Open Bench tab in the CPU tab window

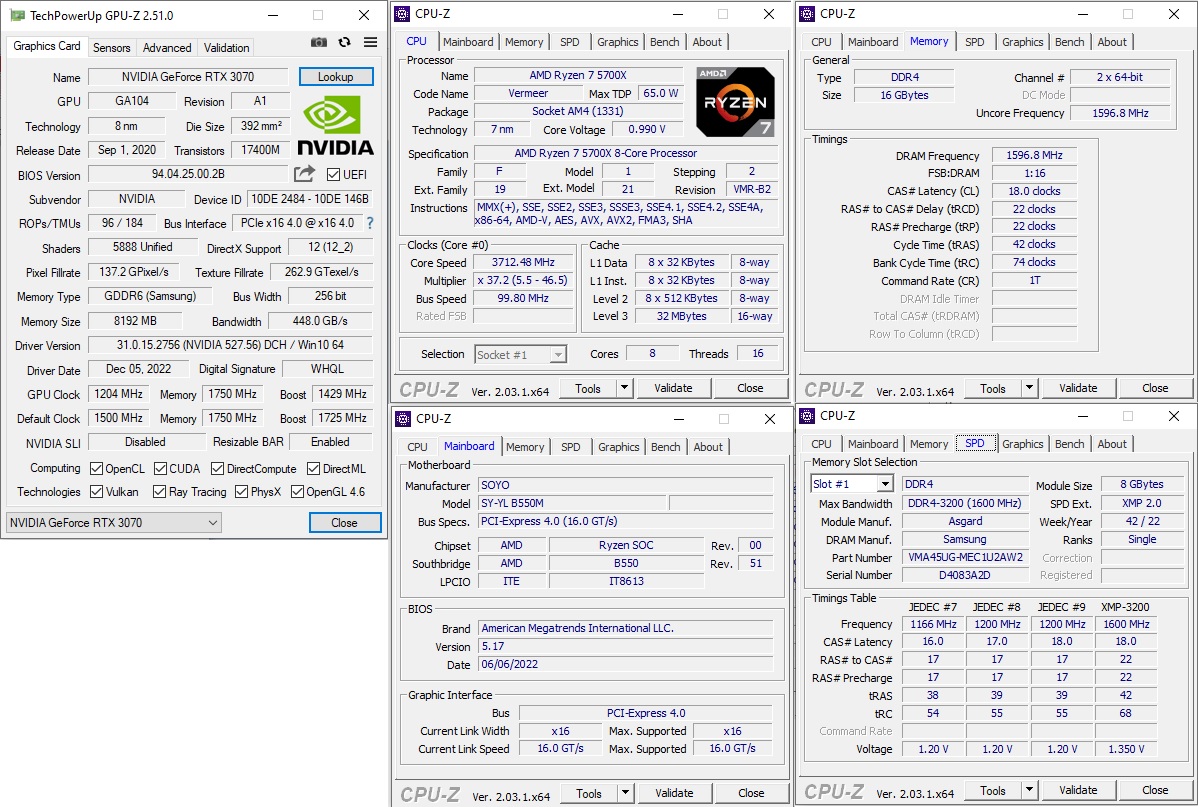click(x=665, y=42)
